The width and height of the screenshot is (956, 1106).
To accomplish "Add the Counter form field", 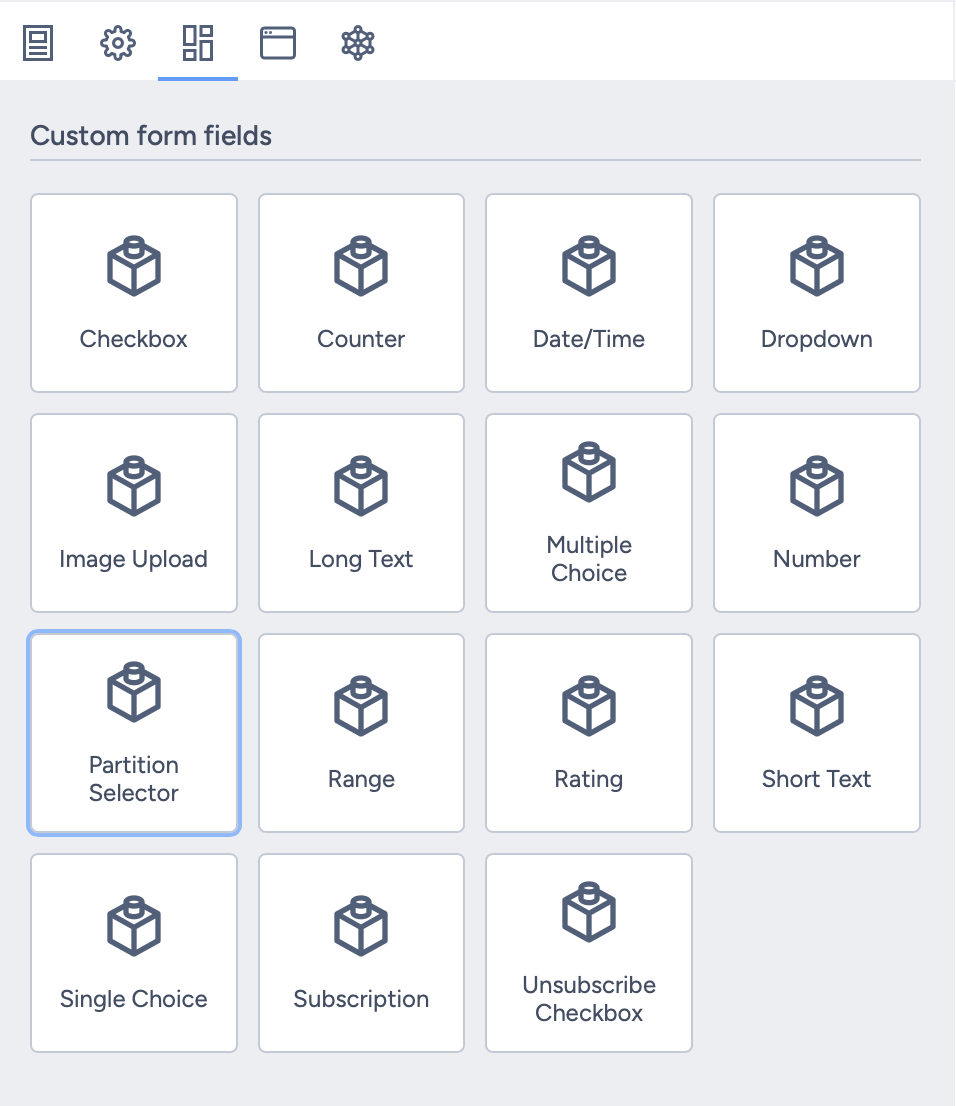I will (x=361, y=293).
